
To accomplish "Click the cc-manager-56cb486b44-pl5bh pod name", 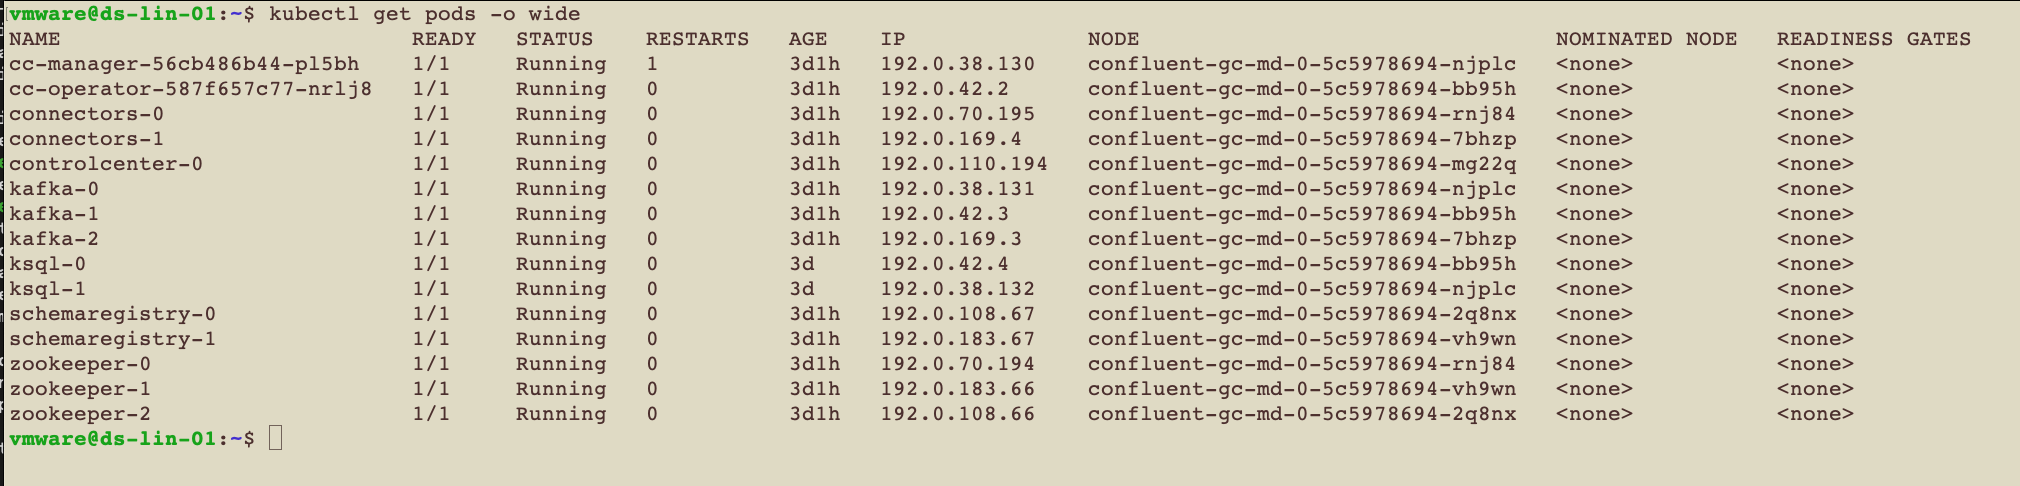I will click(x=184, y=64).
